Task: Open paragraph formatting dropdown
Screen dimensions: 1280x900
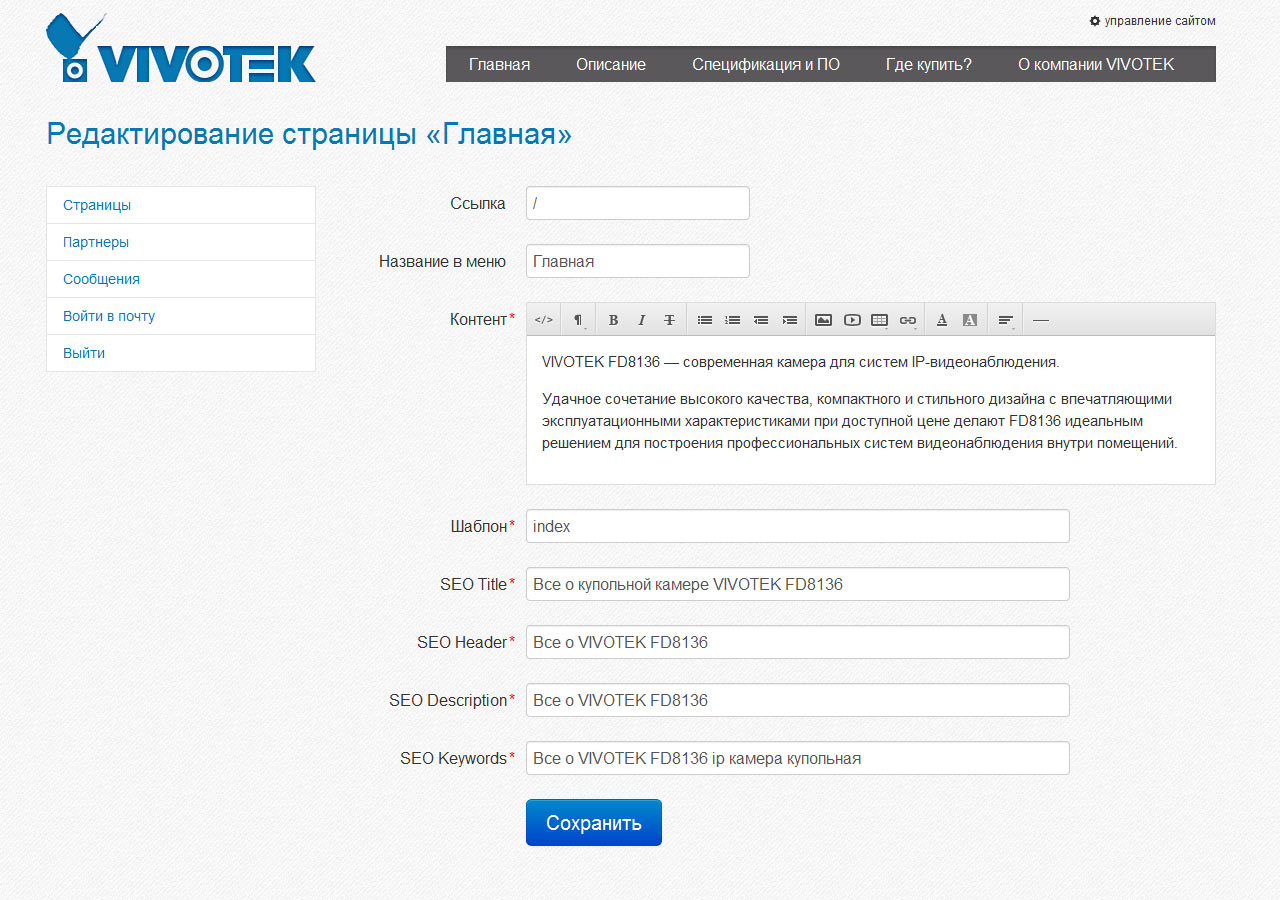Action: [x=578, y=320]
